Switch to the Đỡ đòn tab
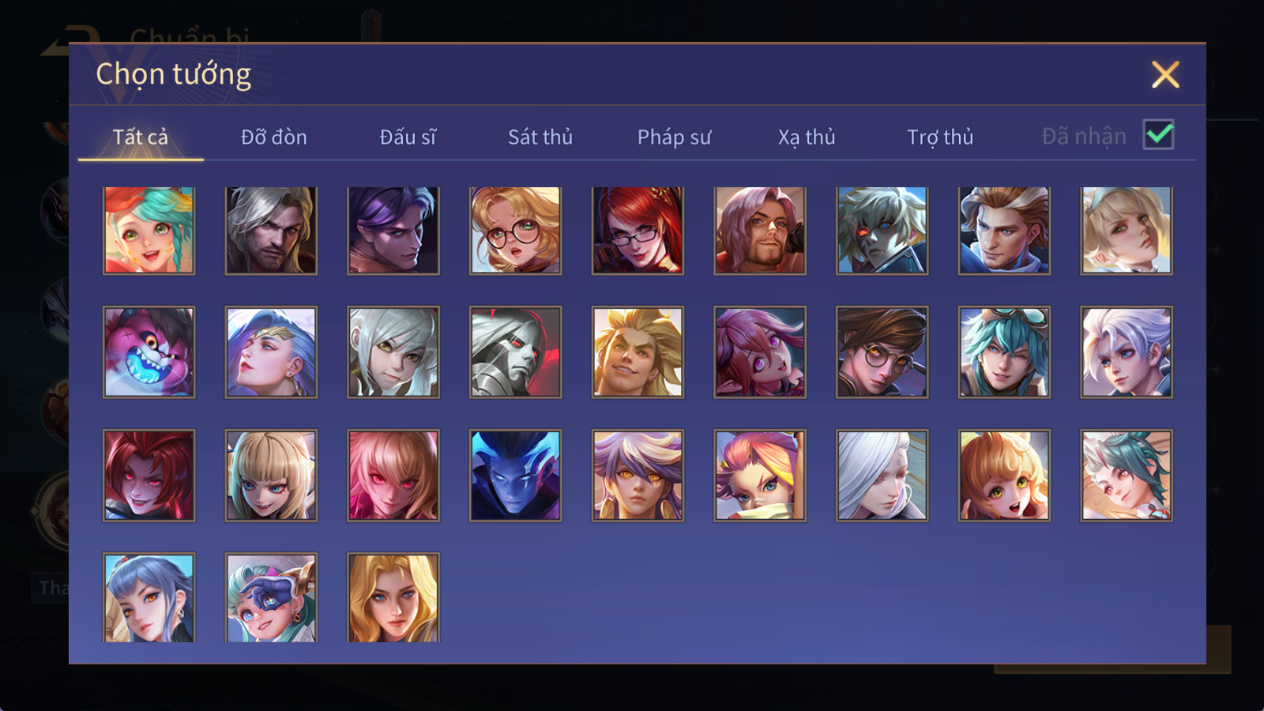The image size is (1264, 711). (274, 137)
